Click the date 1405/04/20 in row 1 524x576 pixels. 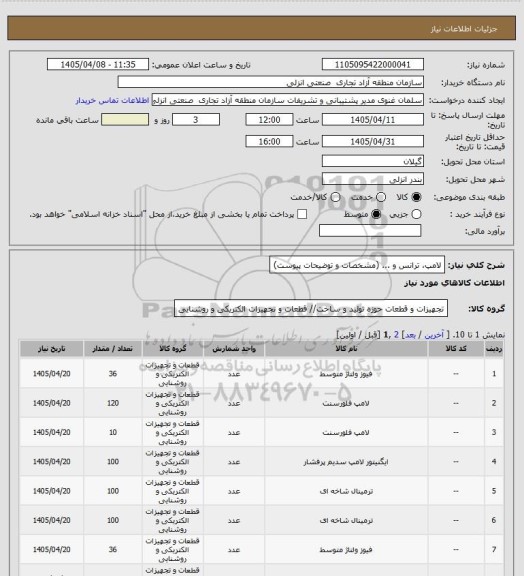click(x=51, y=374)
